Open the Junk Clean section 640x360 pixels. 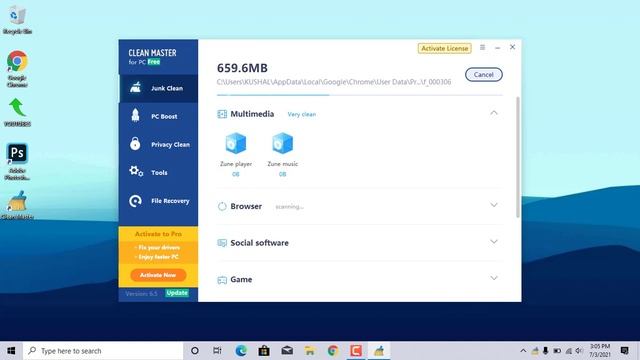[x=158, y=88]
